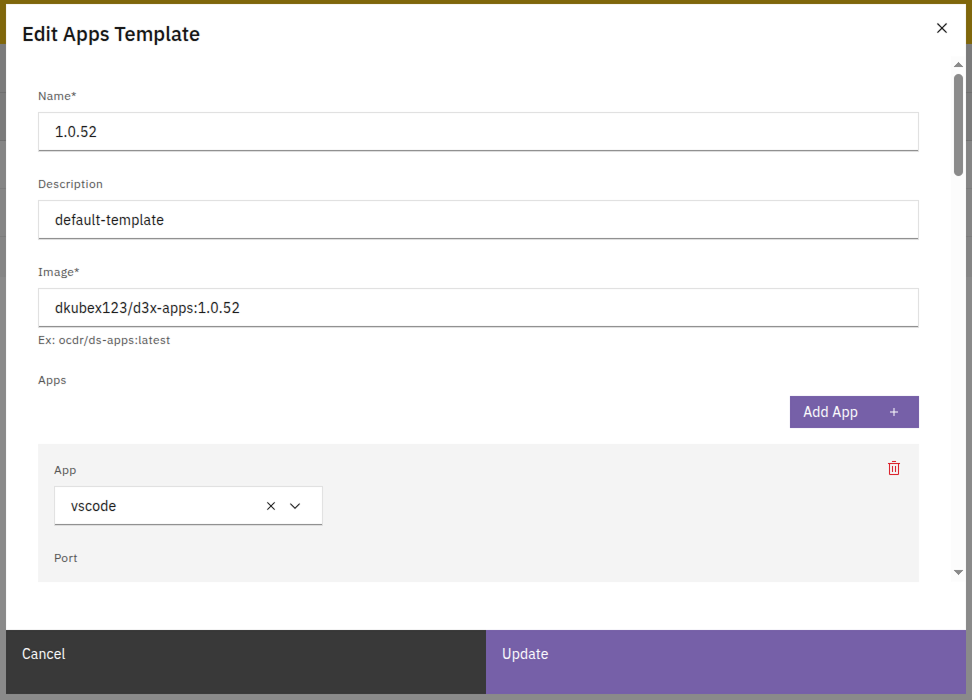Click the dialog's vertical scrollbar thumb

958,124
